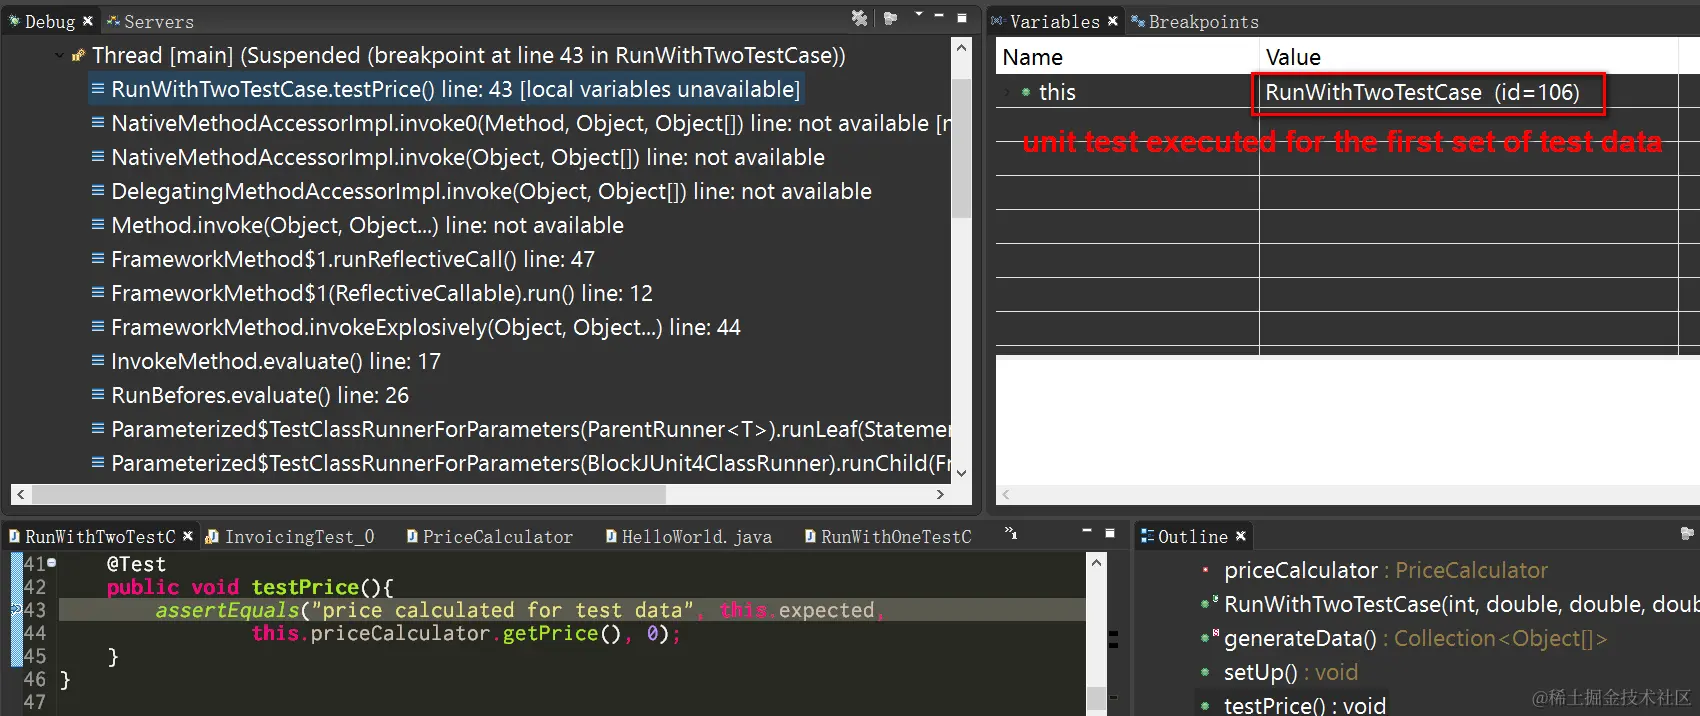Collapse the Thread [main] tree node

[x=59, y=56]
